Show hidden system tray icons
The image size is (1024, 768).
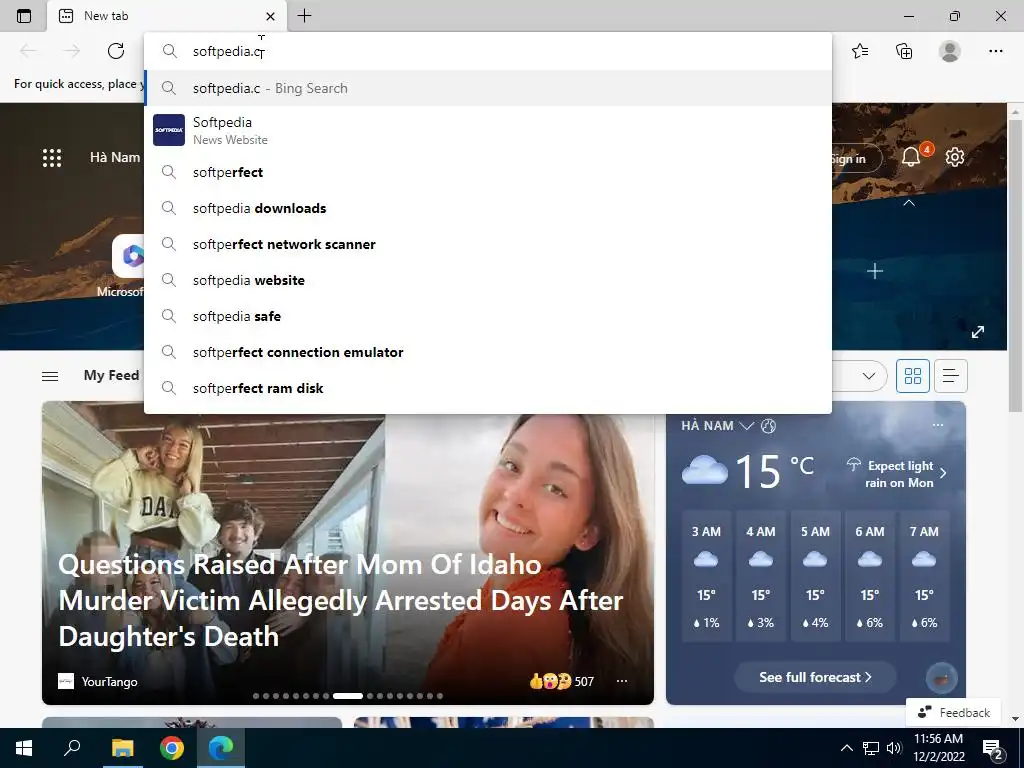tap(846, 748)
